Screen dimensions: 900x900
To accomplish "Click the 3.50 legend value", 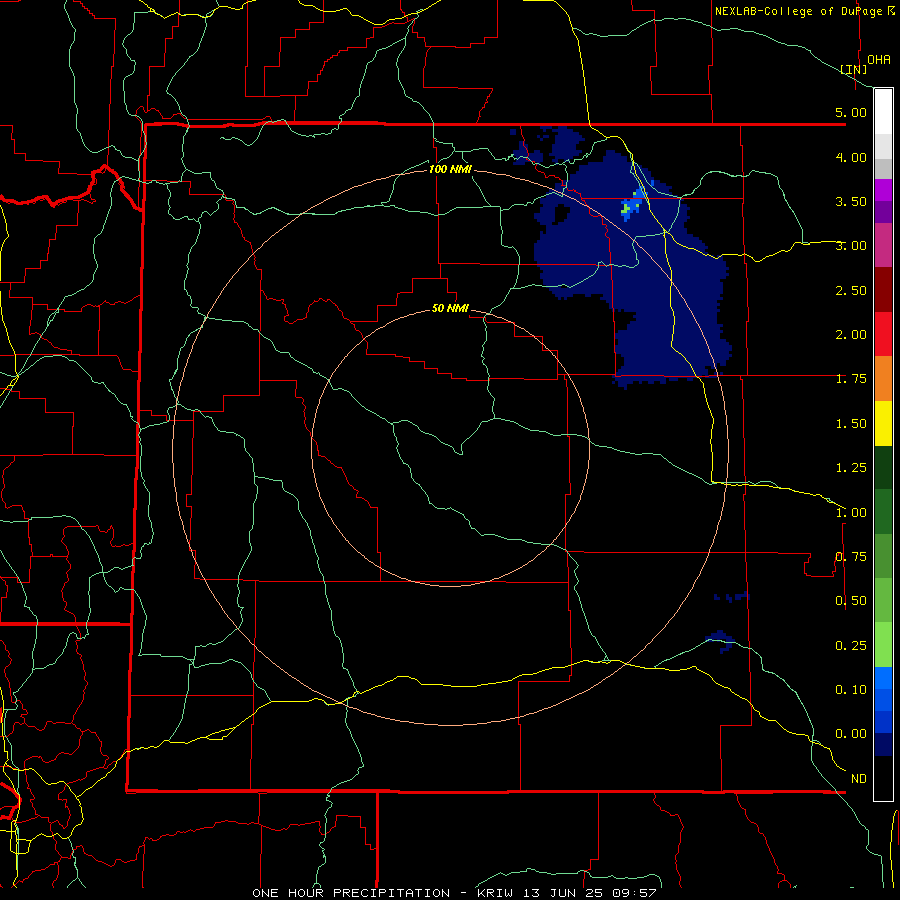I will 851,201.
